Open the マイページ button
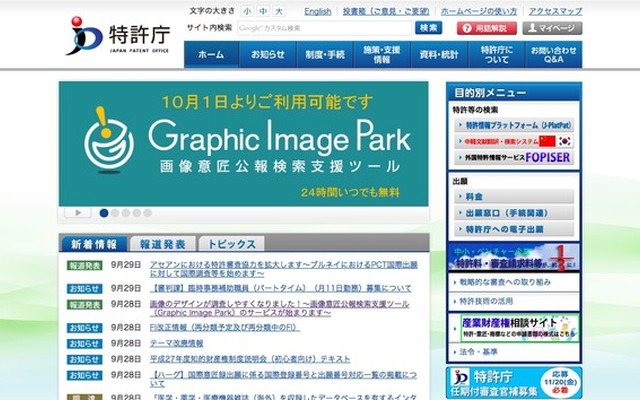 (552, 28)
